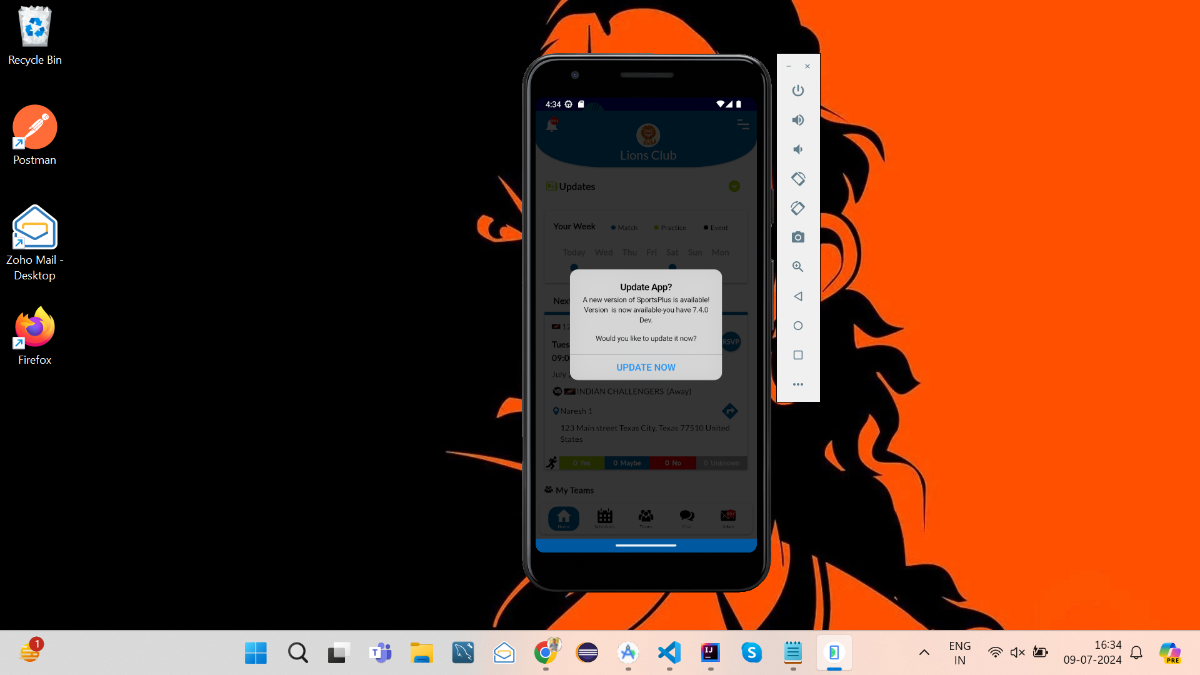Select the 0 Unknown availability segment

[x=722, y=463]
